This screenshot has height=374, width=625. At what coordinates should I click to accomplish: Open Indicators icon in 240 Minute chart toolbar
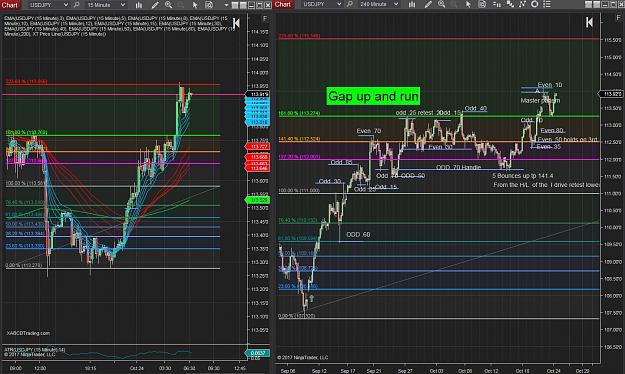pyautogui.click(x=510, y=4)
